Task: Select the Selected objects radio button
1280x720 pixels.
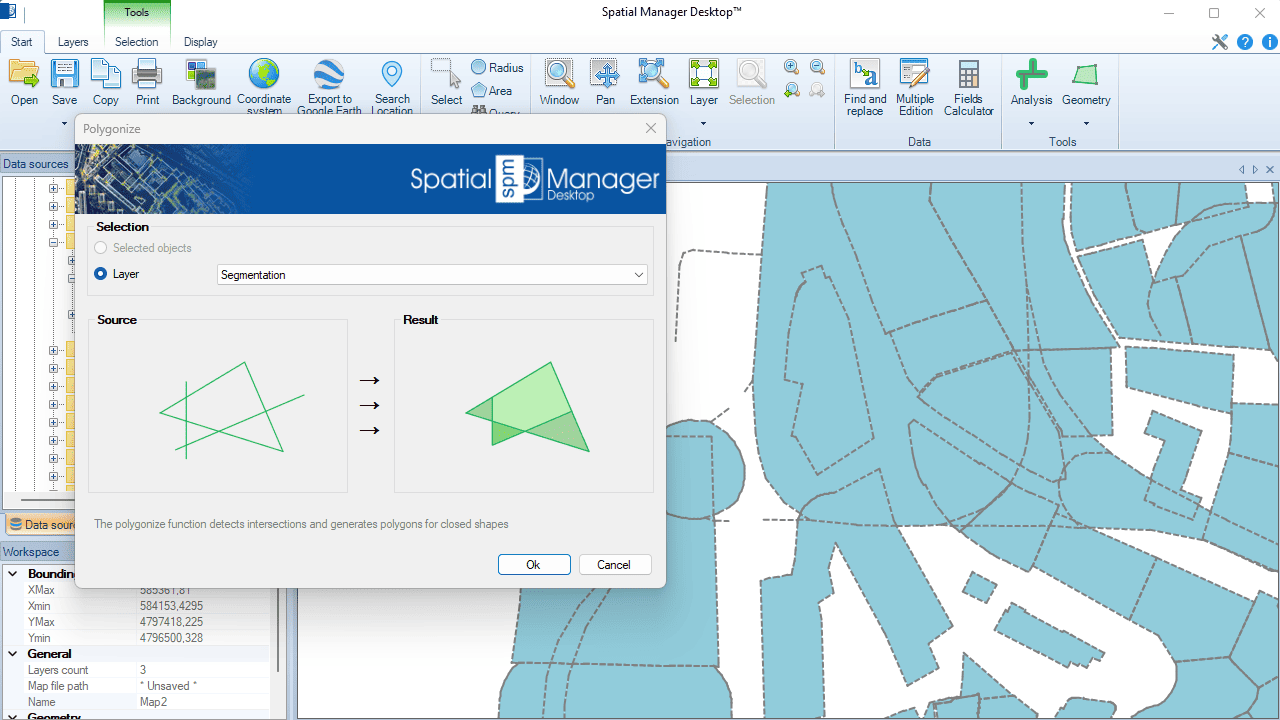Action: coord(100,248)
